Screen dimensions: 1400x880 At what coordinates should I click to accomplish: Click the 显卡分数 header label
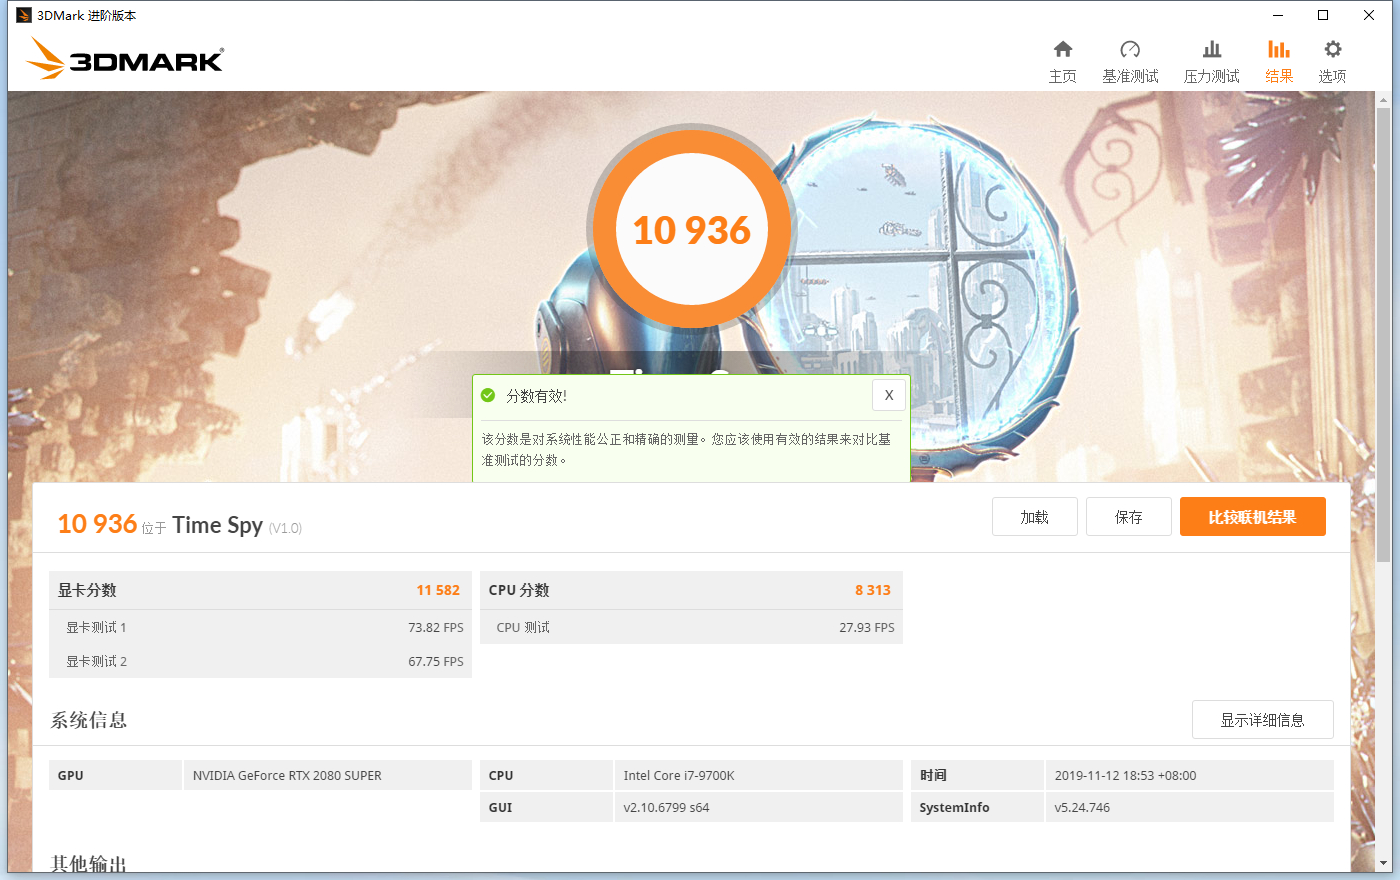coord(87,590)
